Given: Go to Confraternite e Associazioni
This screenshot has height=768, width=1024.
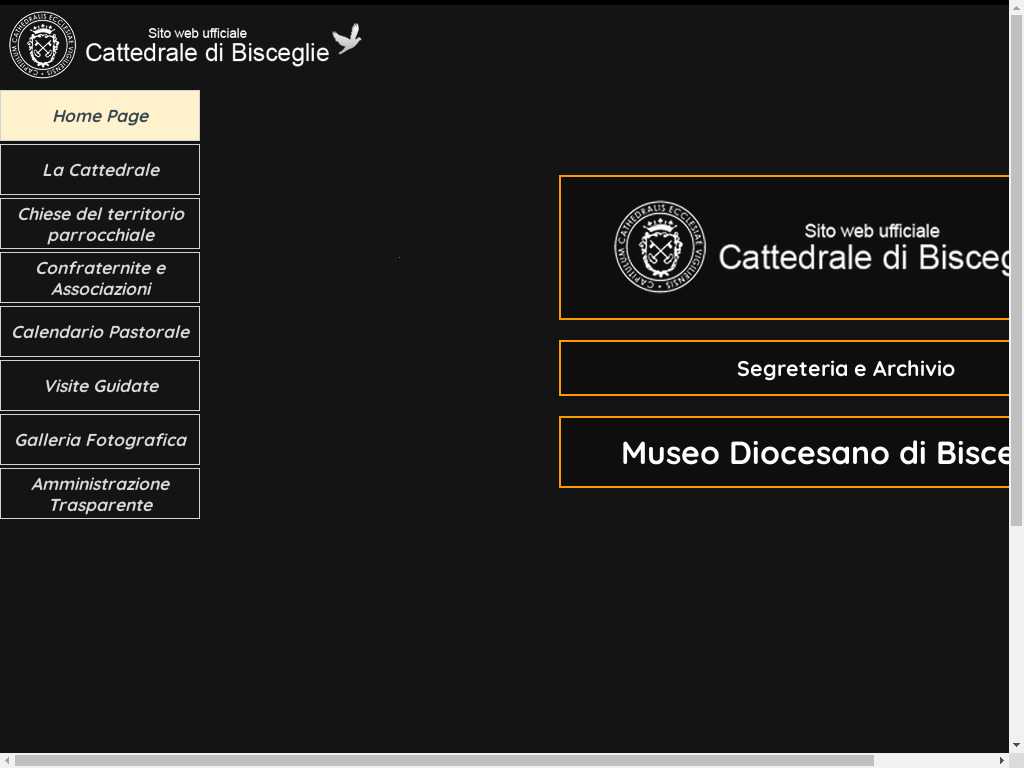Looking at the screenshot, I should point(100,278).
